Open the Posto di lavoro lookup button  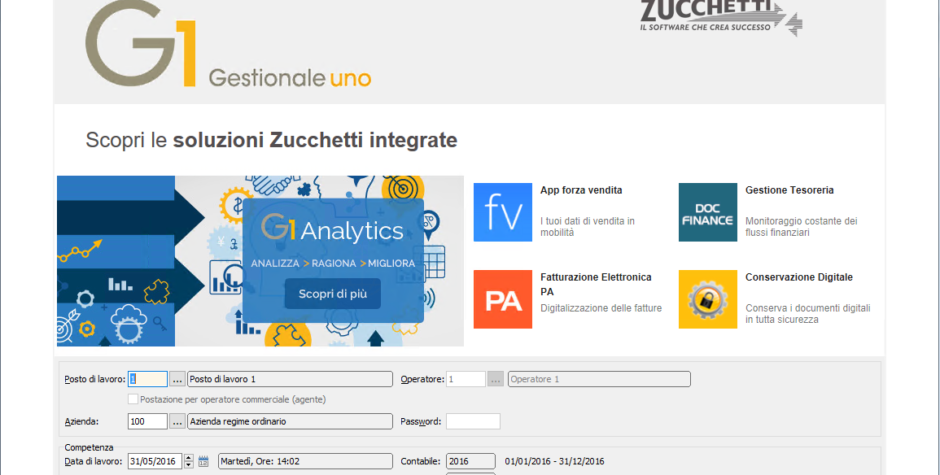(177, 379)
